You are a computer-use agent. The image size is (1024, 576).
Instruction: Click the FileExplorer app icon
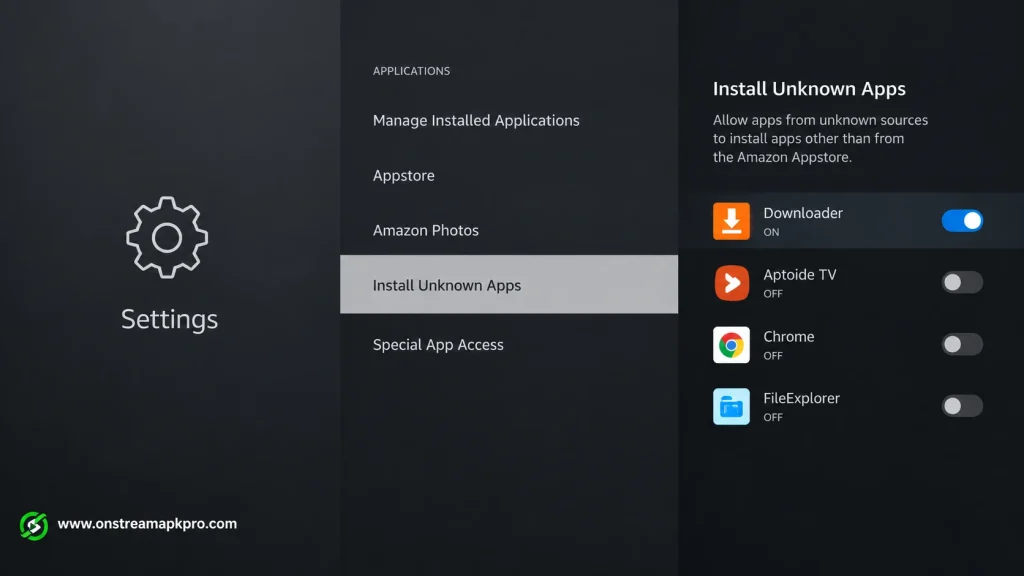[x=731, y=406]
